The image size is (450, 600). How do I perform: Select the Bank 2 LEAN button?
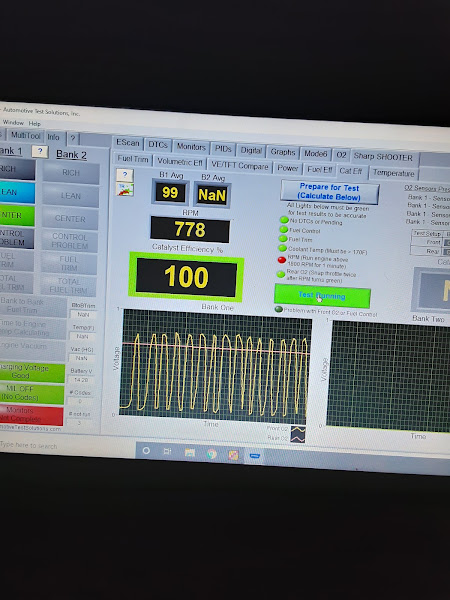point(70,196)
